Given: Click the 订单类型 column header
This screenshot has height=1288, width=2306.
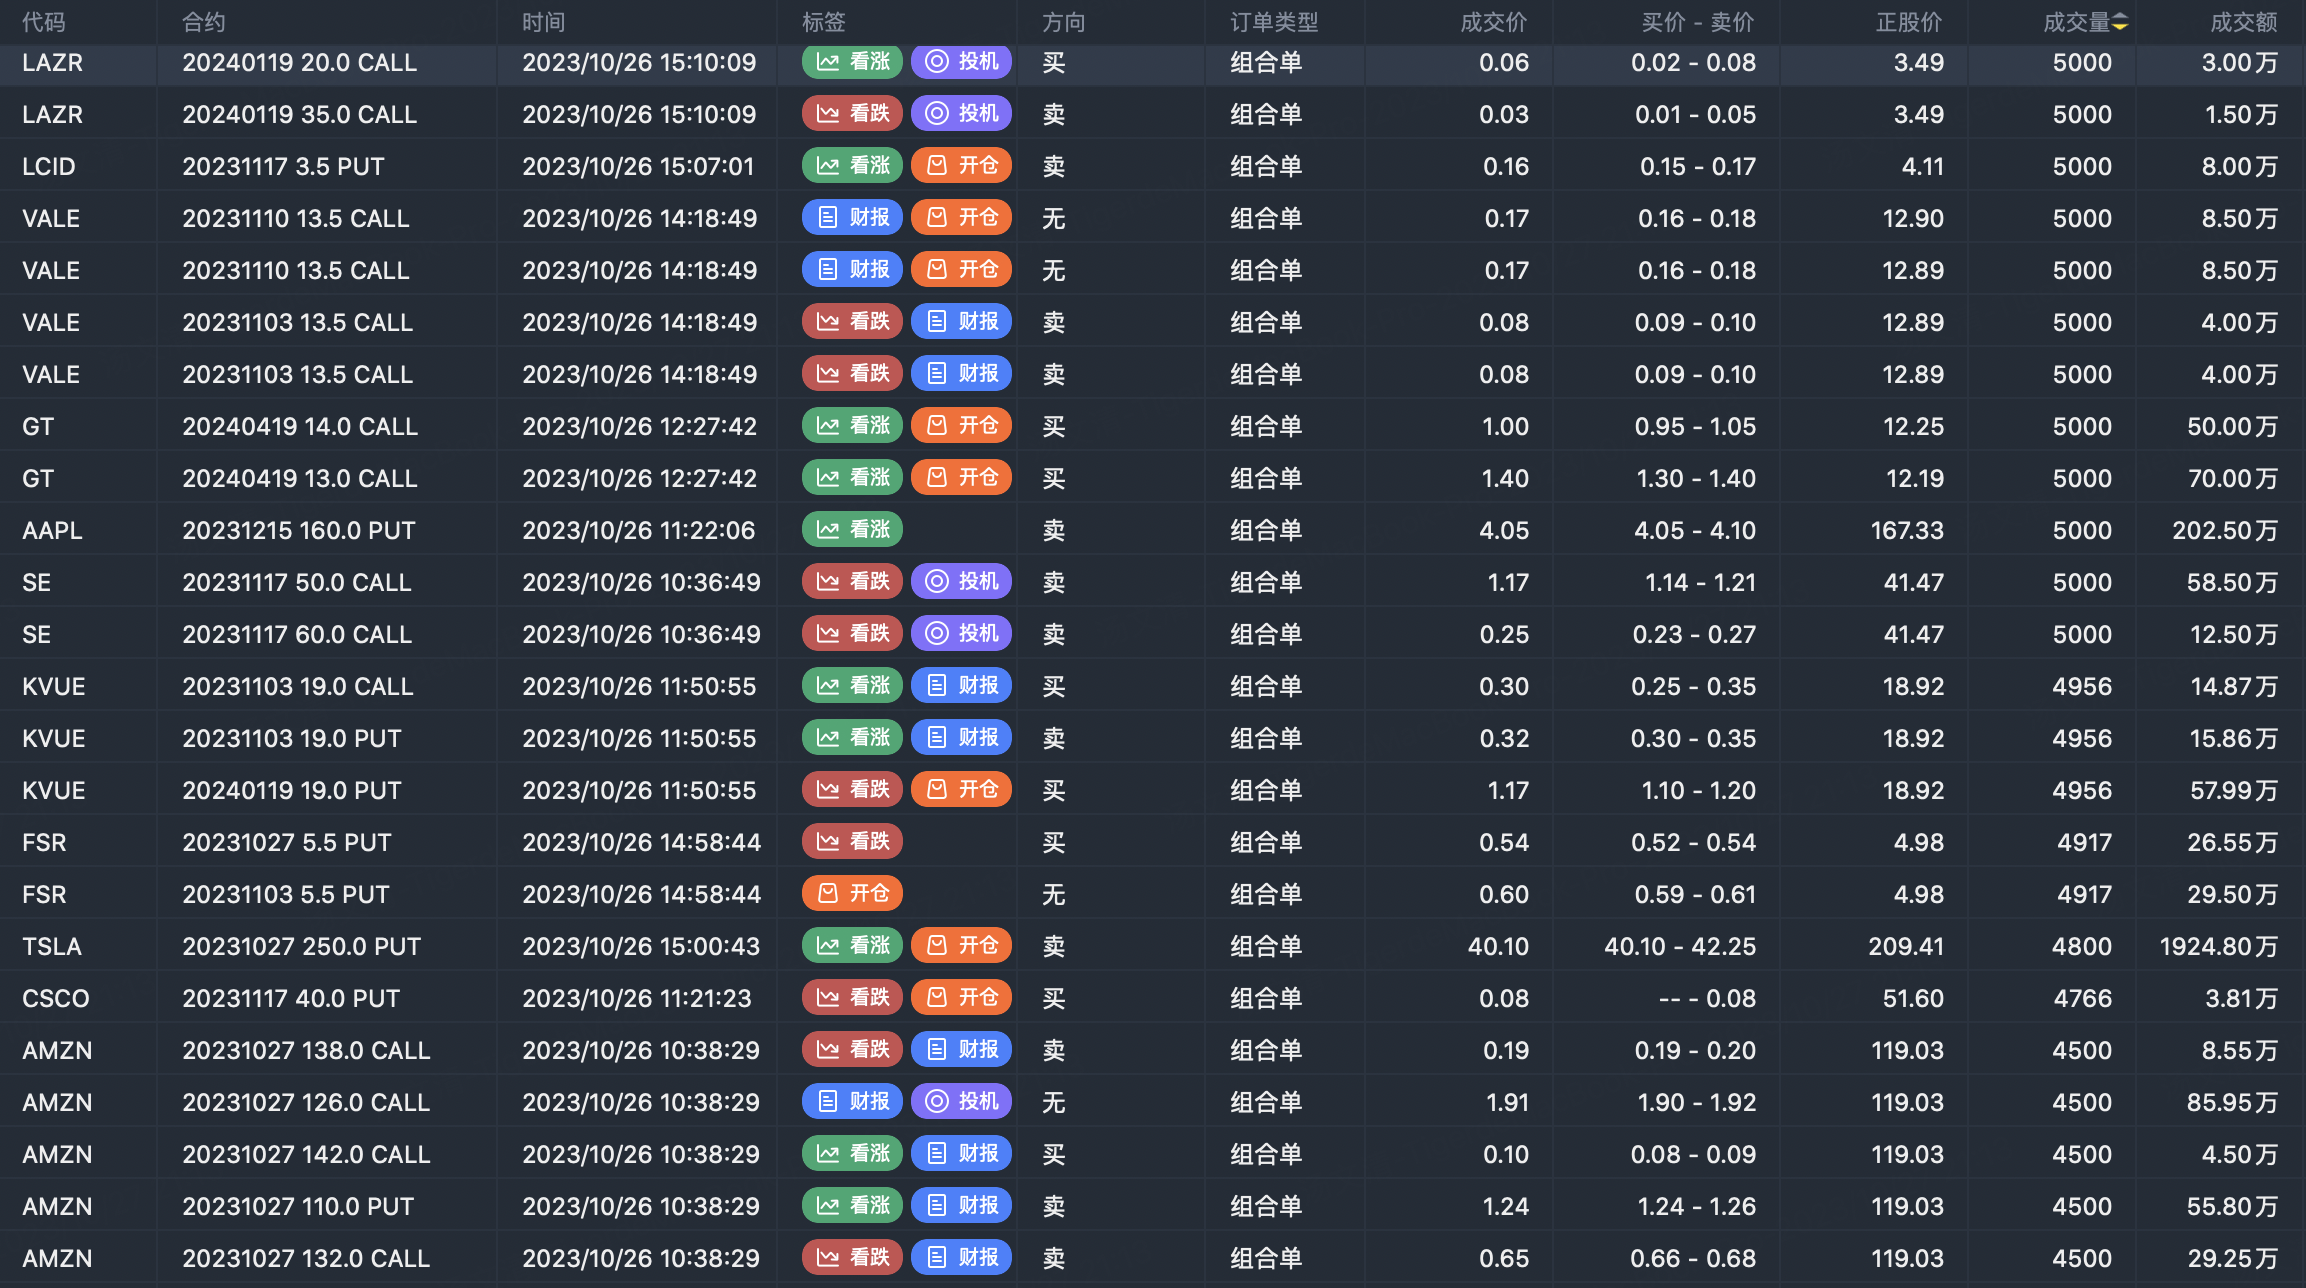Looking at the screenshot, I should 1274,22.
